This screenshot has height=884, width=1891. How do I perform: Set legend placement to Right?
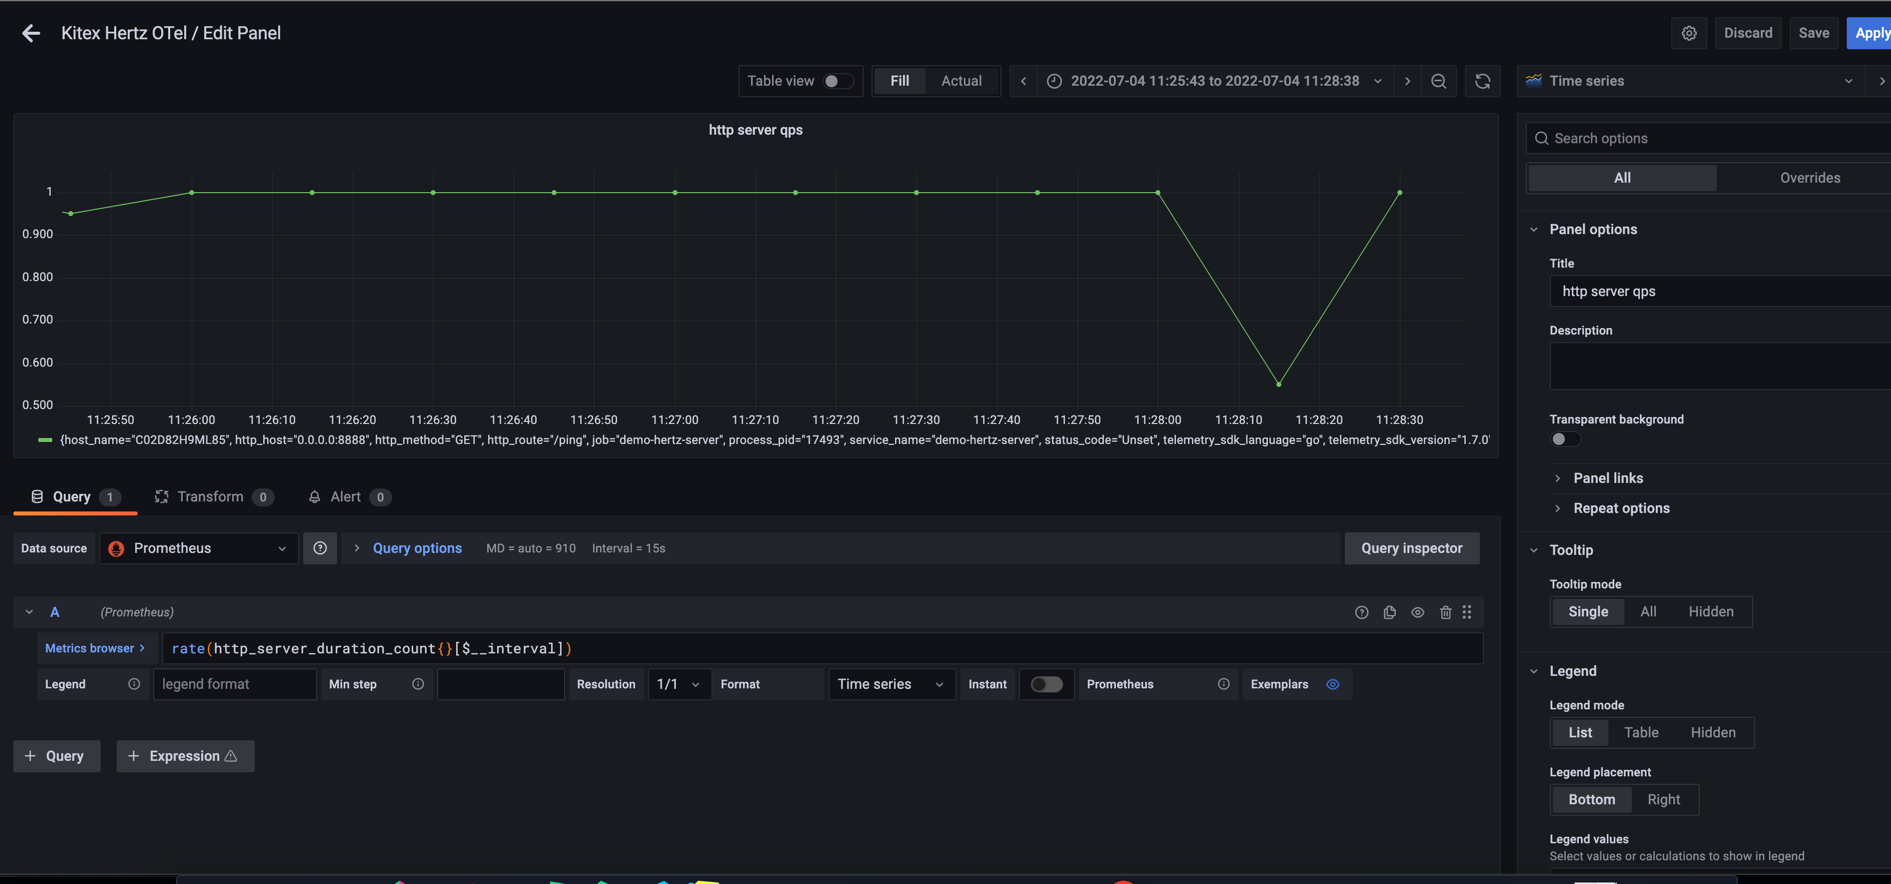[x=1664, y=800]
